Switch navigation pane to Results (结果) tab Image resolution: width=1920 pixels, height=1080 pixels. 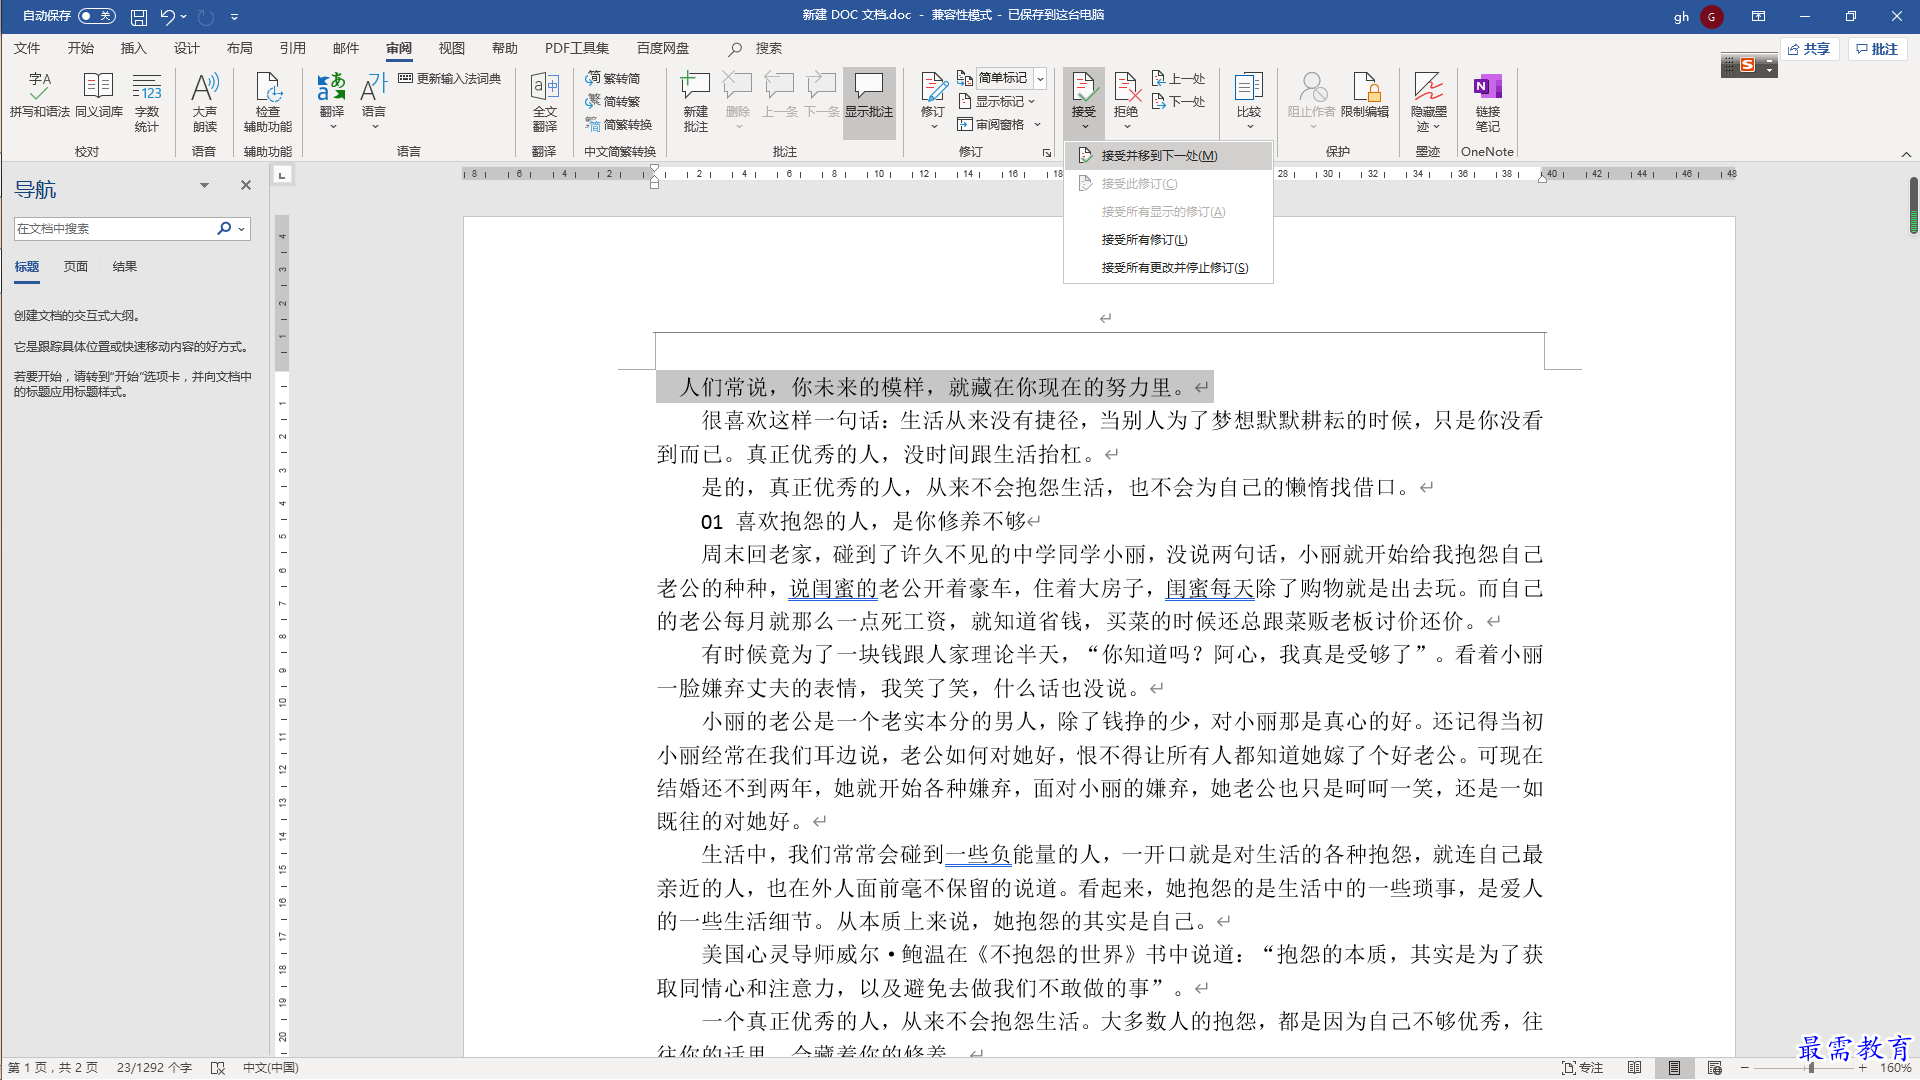(125, 267)
